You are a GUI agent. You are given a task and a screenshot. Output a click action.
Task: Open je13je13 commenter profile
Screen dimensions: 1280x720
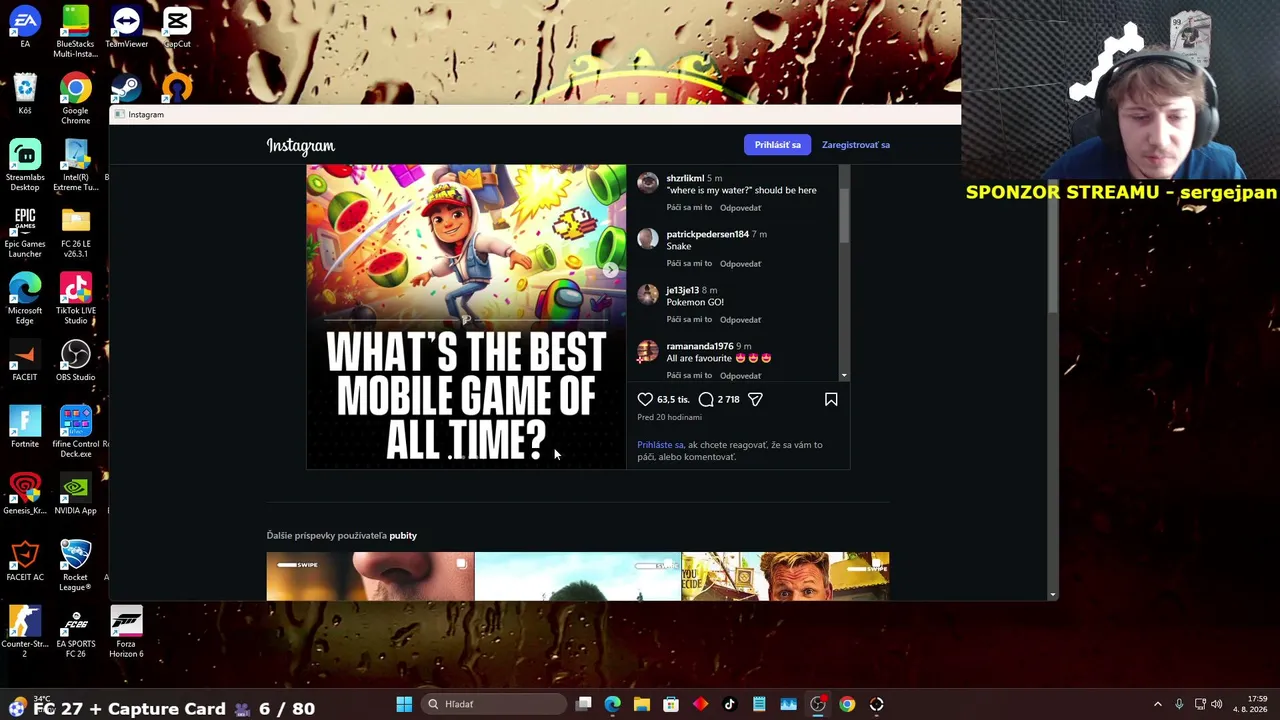[x=682, y=290]
